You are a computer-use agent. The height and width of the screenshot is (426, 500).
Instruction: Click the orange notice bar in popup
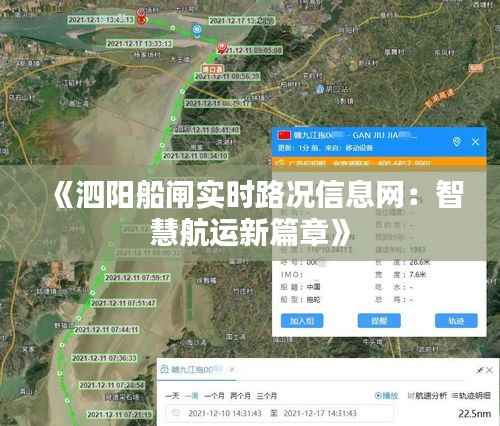[379, 163]
